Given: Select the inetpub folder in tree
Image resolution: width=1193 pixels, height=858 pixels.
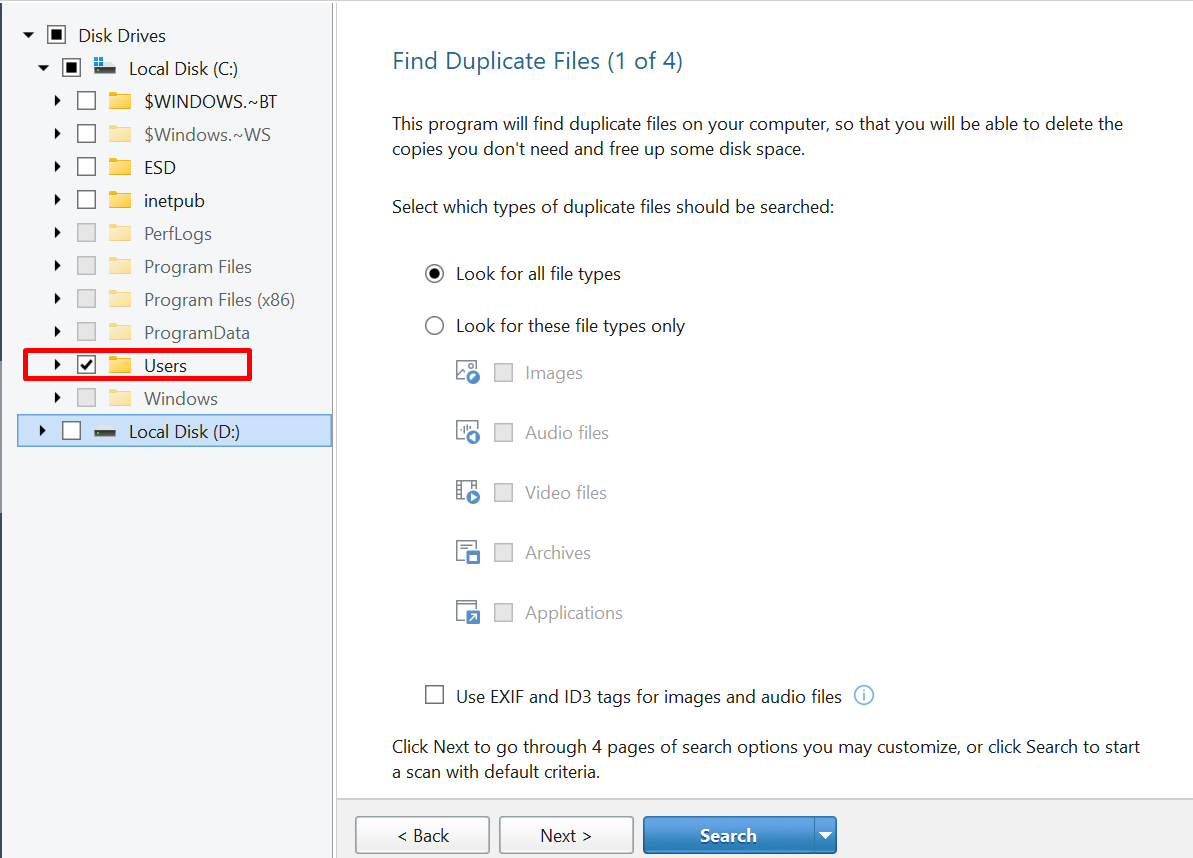Looking at the screenshot, I should point(174,200).
